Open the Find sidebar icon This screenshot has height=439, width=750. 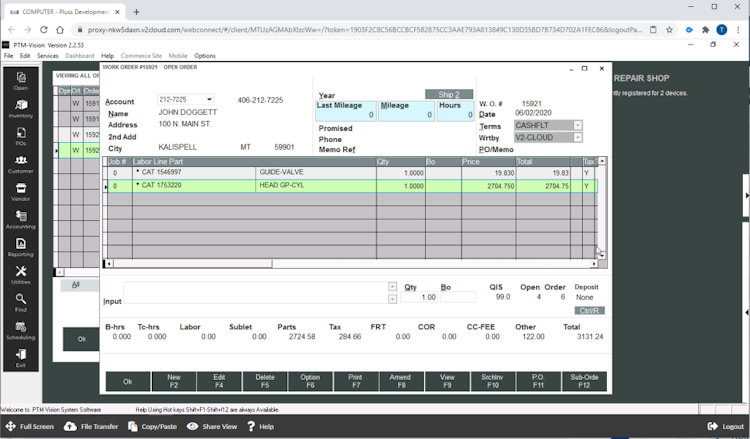click(21, 303)
